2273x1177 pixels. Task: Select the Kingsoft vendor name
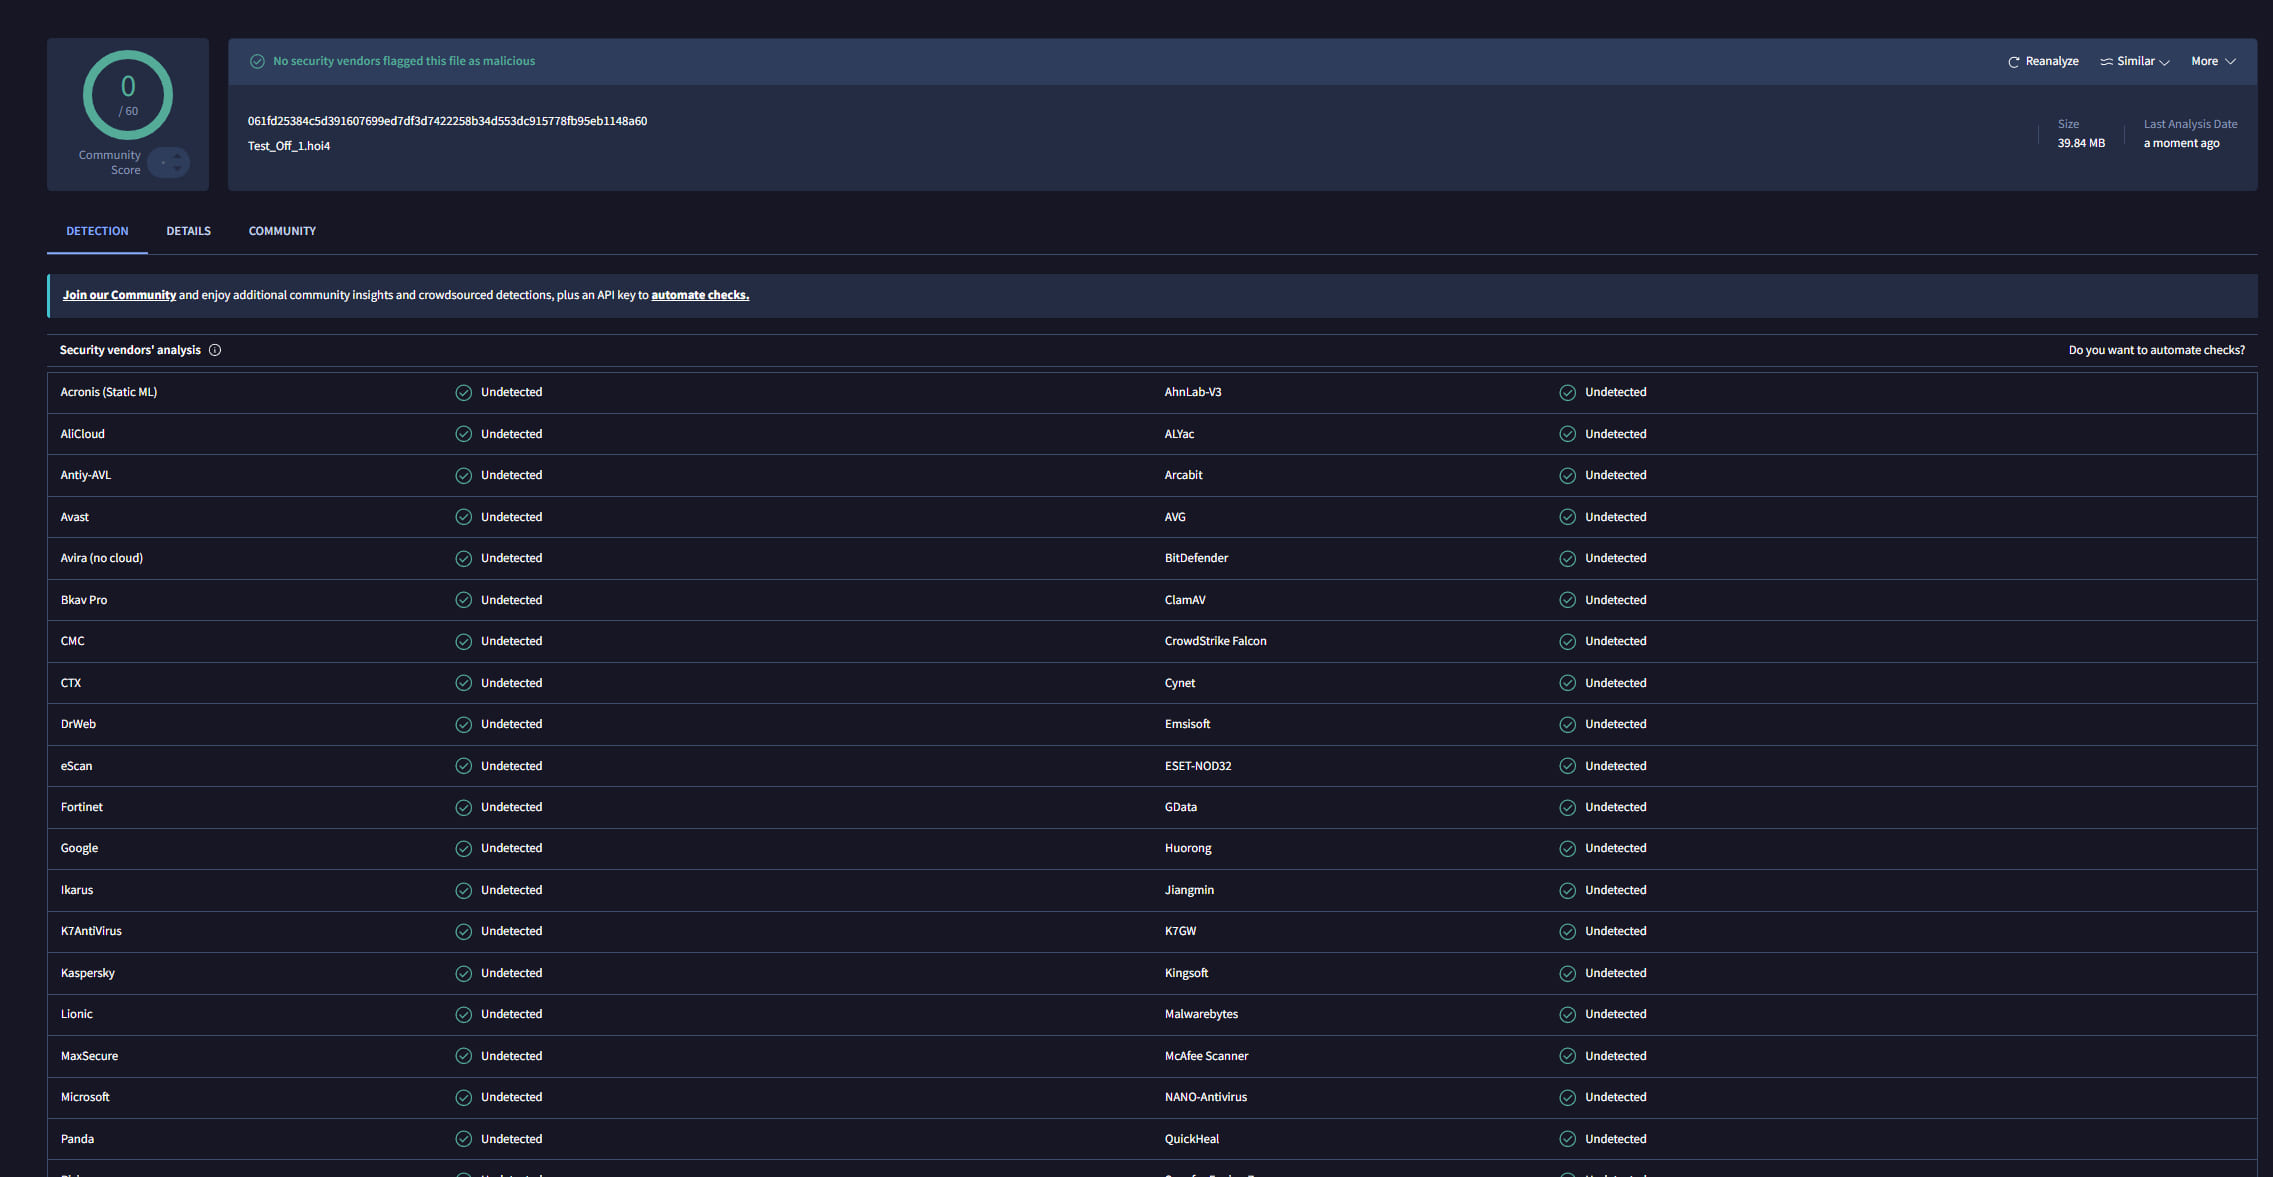click(1186, 973)
